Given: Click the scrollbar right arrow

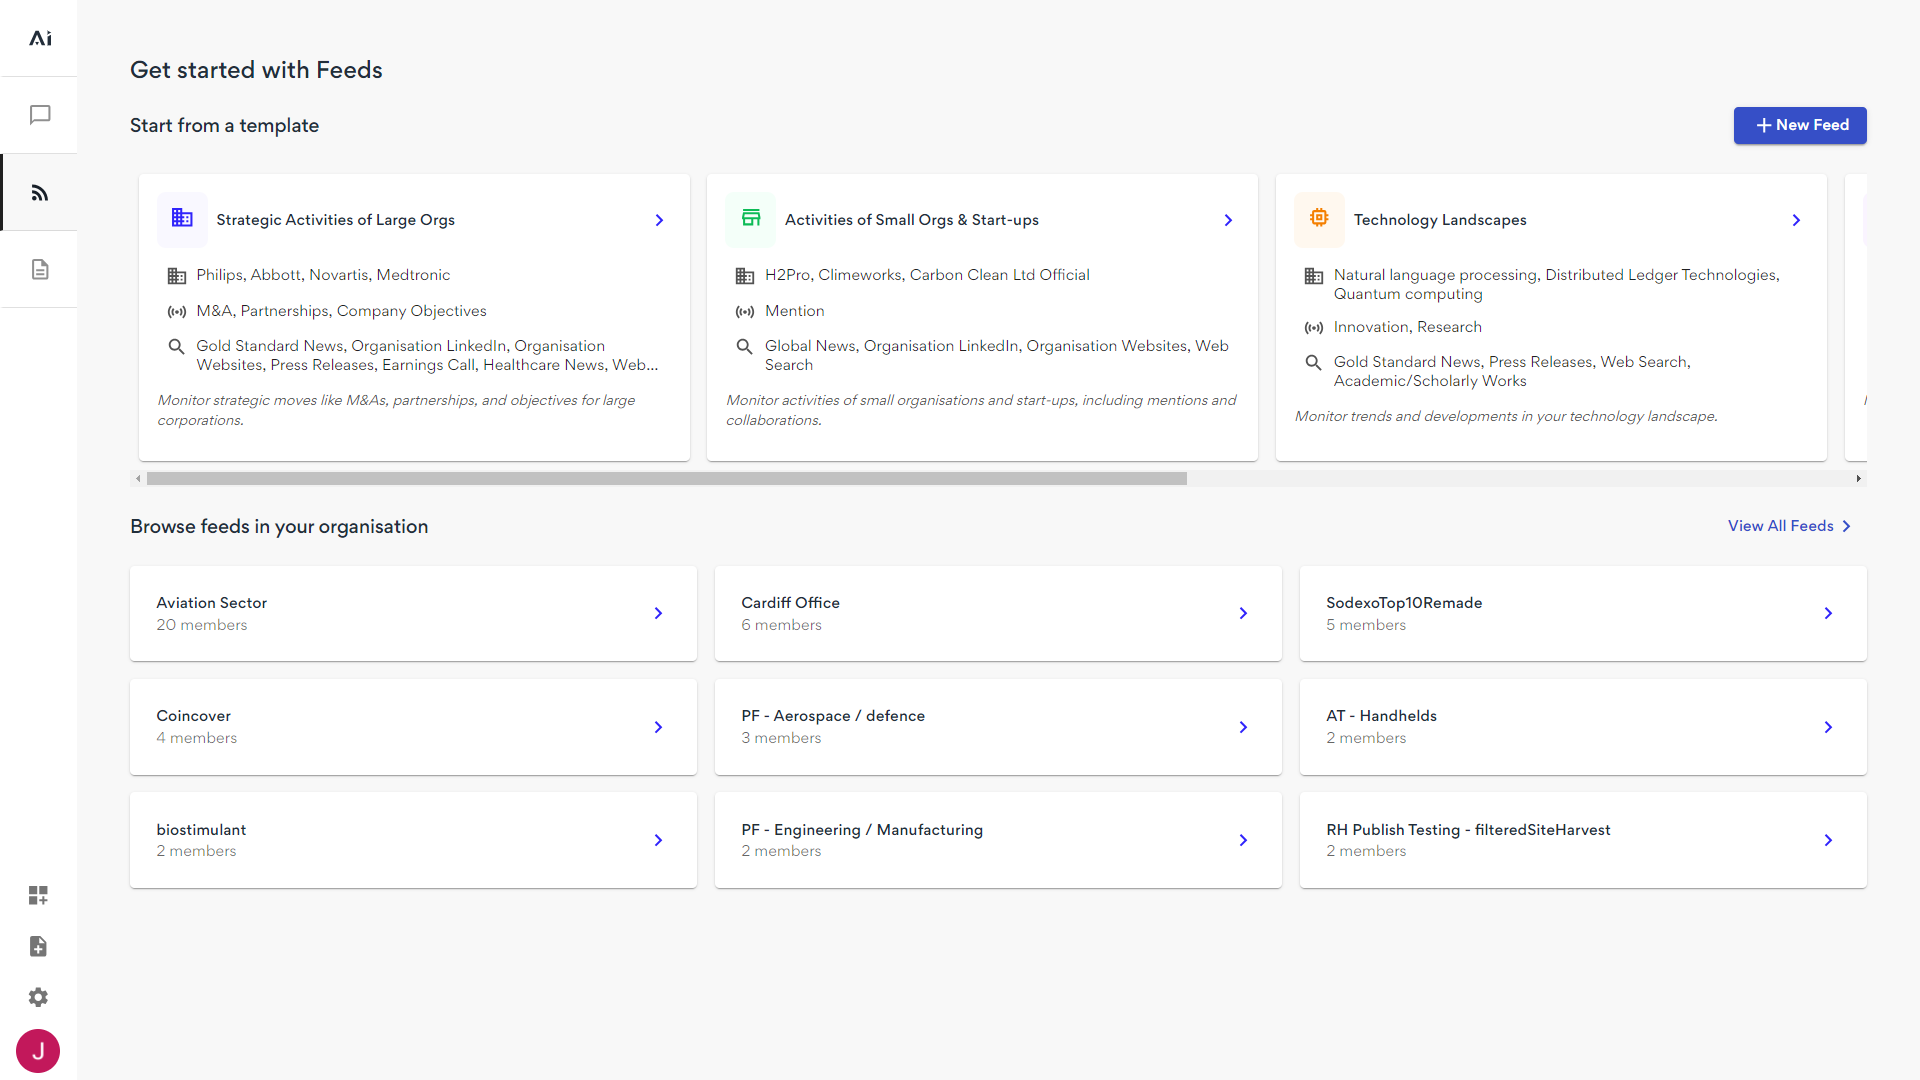Looking at the screenshot, I should click(x=1858, y=479).
